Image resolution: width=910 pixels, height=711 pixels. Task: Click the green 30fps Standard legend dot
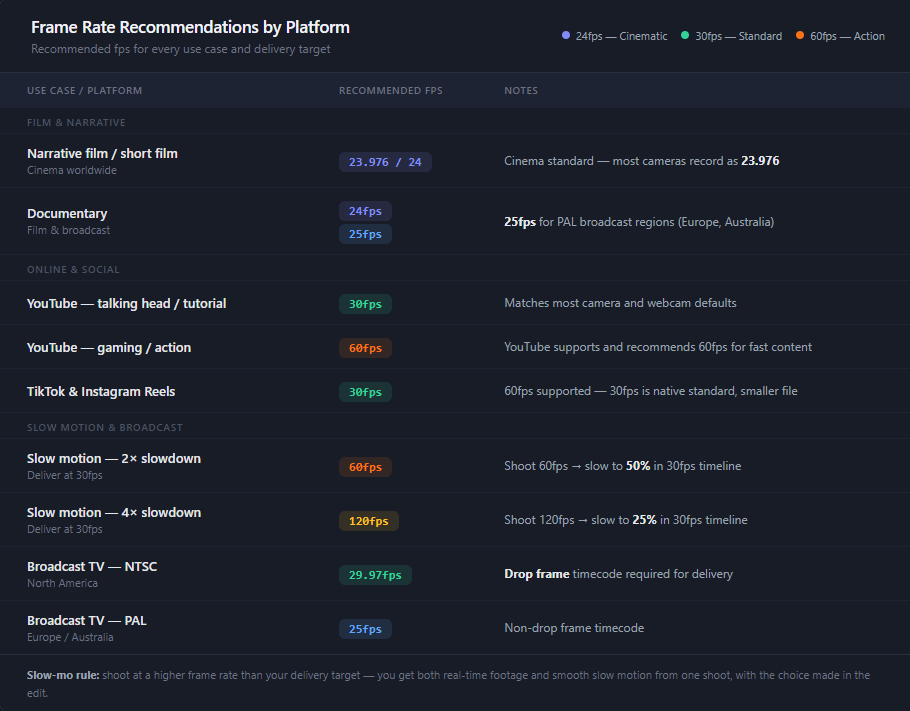(x=685, y=35)
